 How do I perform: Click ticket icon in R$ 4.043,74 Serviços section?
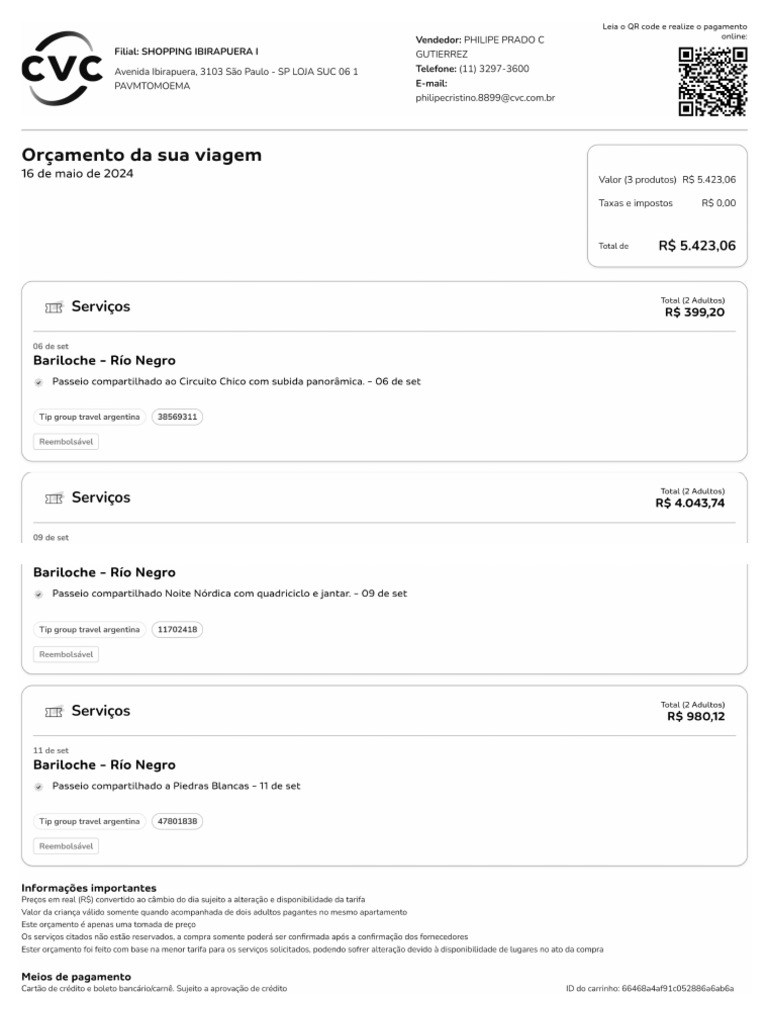pyautogui.click(x=54, y=498)
